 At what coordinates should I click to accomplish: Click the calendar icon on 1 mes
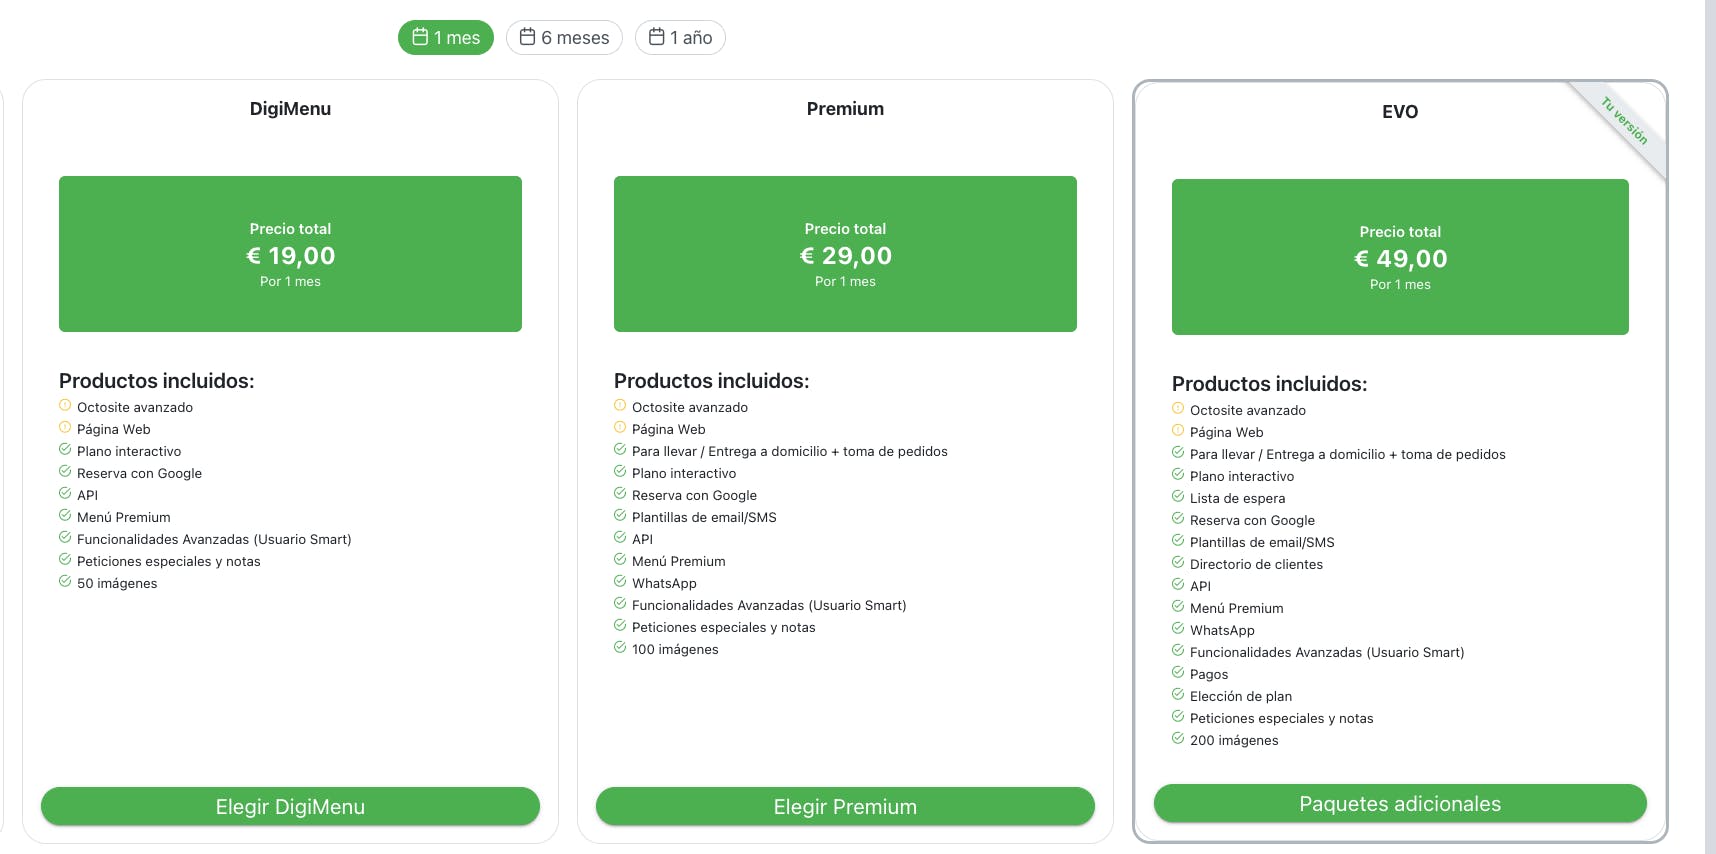click(421, 37)
